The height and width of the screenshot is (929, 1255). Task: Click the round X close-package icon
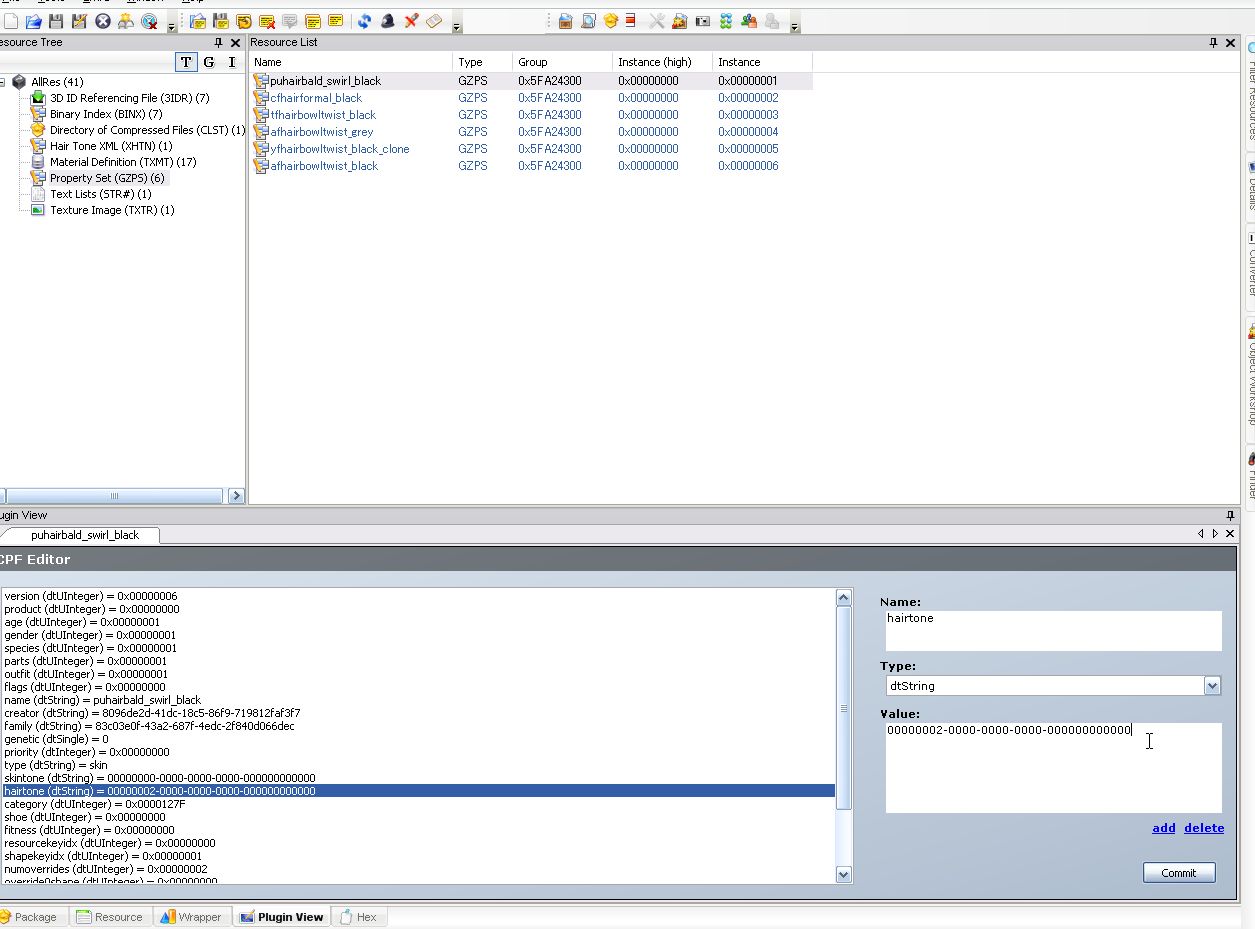coord(103,21)
